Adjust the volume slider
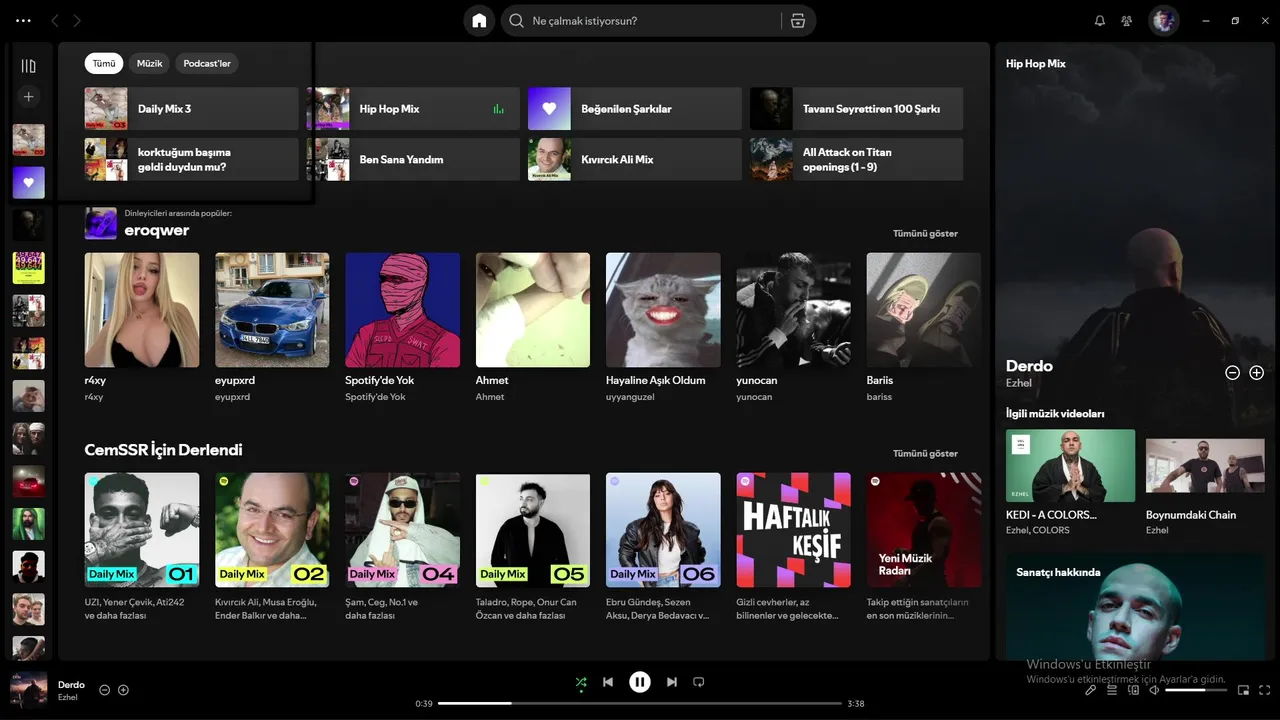Image resolution: width=1280 pixels, height=720 pixels. [1196, 690]
